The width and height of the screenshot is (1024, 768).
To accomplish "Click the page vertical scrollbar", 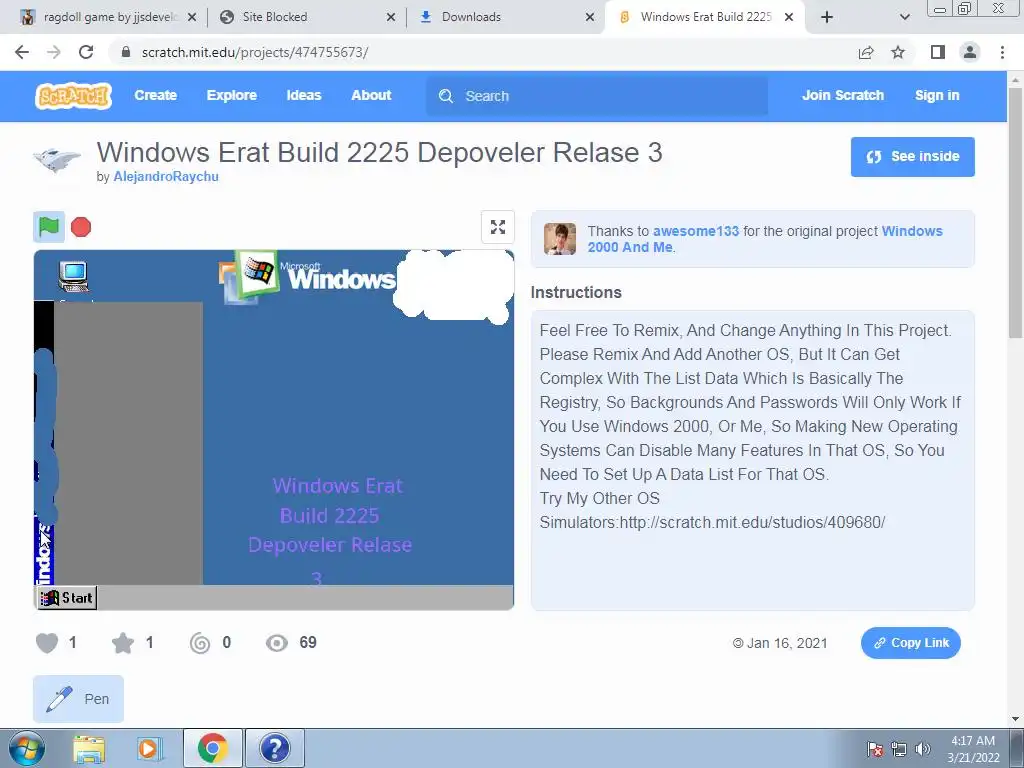I will point(1015,212).
